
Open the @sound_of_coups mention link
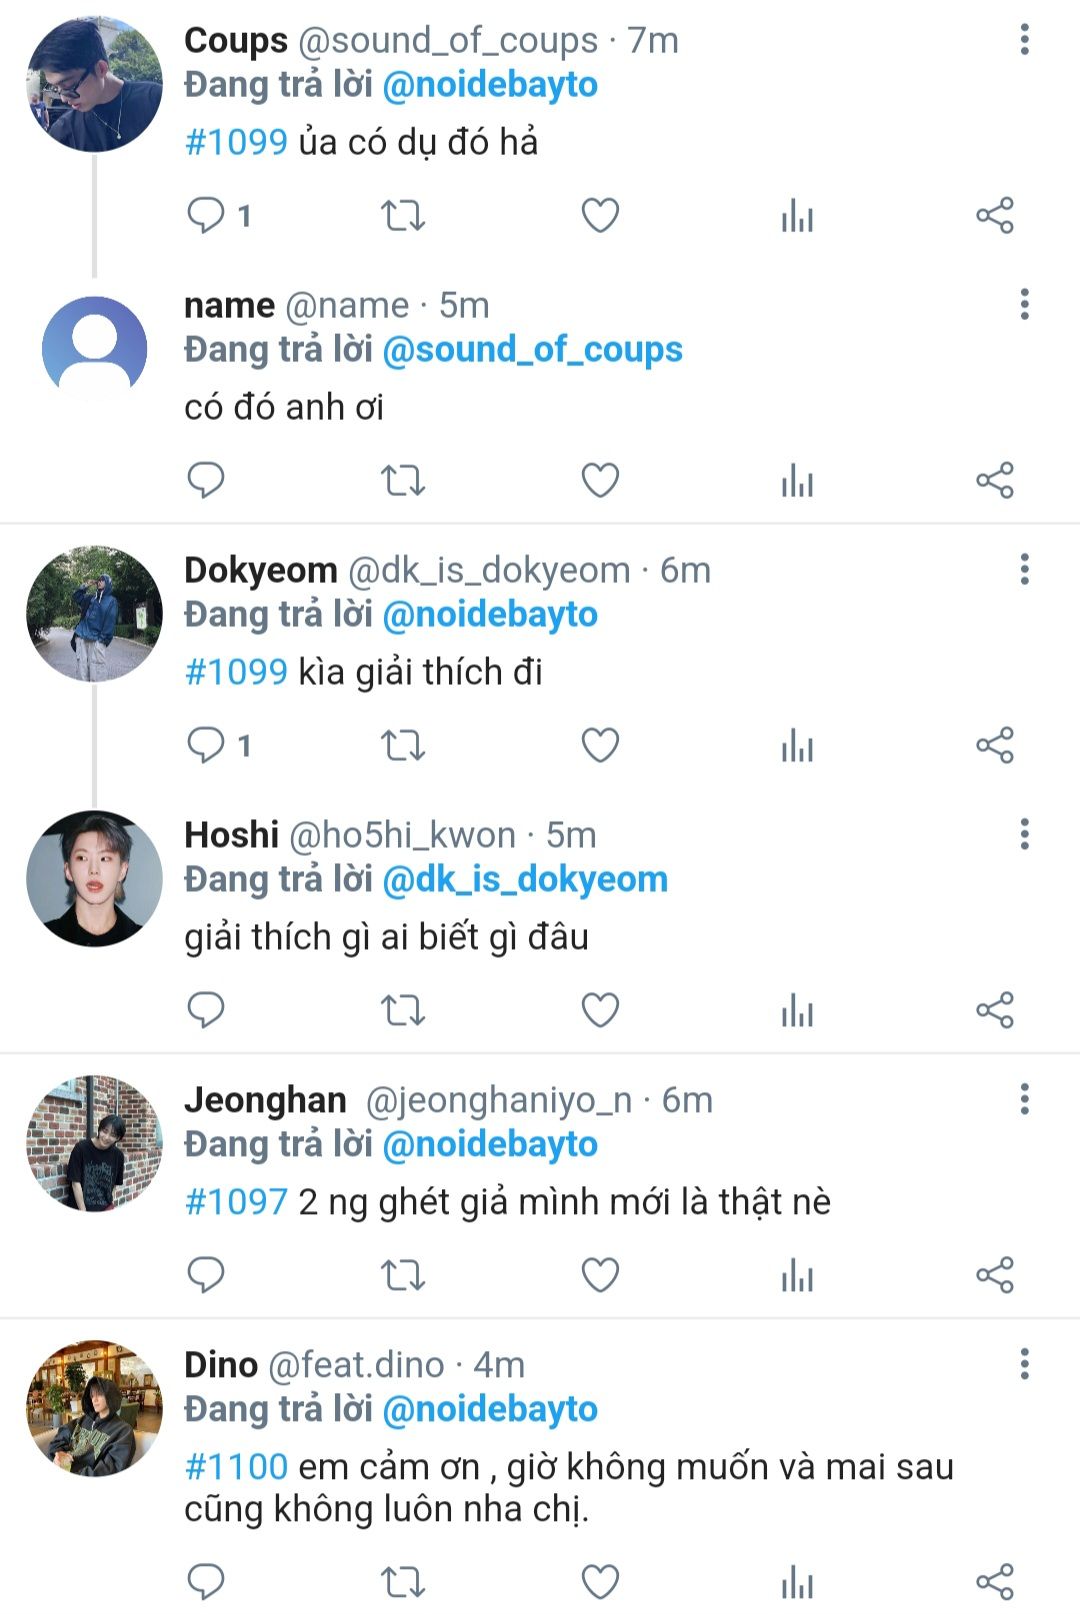pos(532,350)
